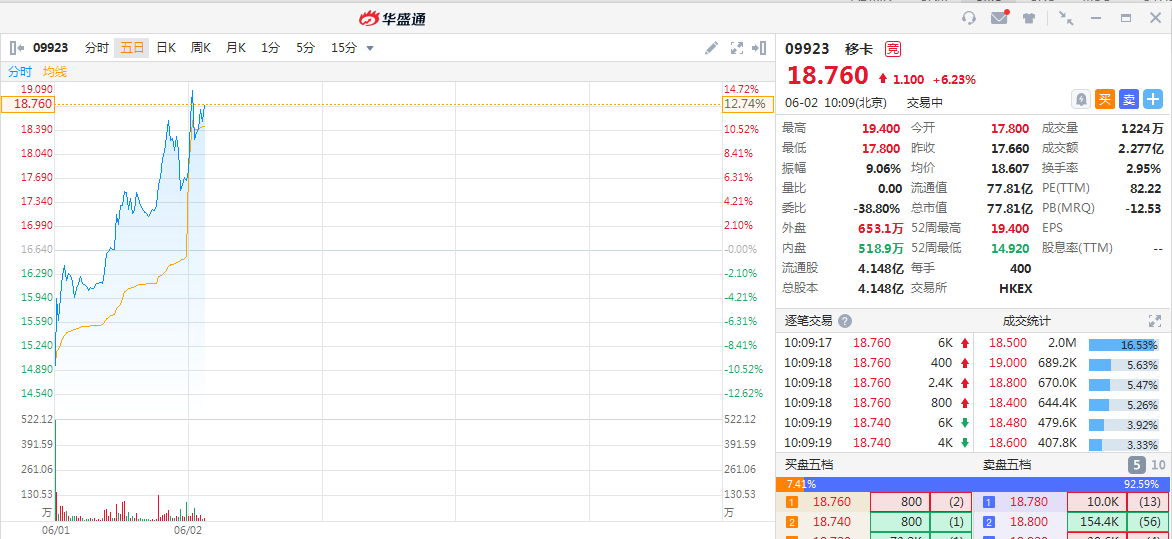Viewport: 1172px width, 539px height.
Task: Open the more timeframes dropdown arrow
Action: pyautogui.click(x=369, y=49)
